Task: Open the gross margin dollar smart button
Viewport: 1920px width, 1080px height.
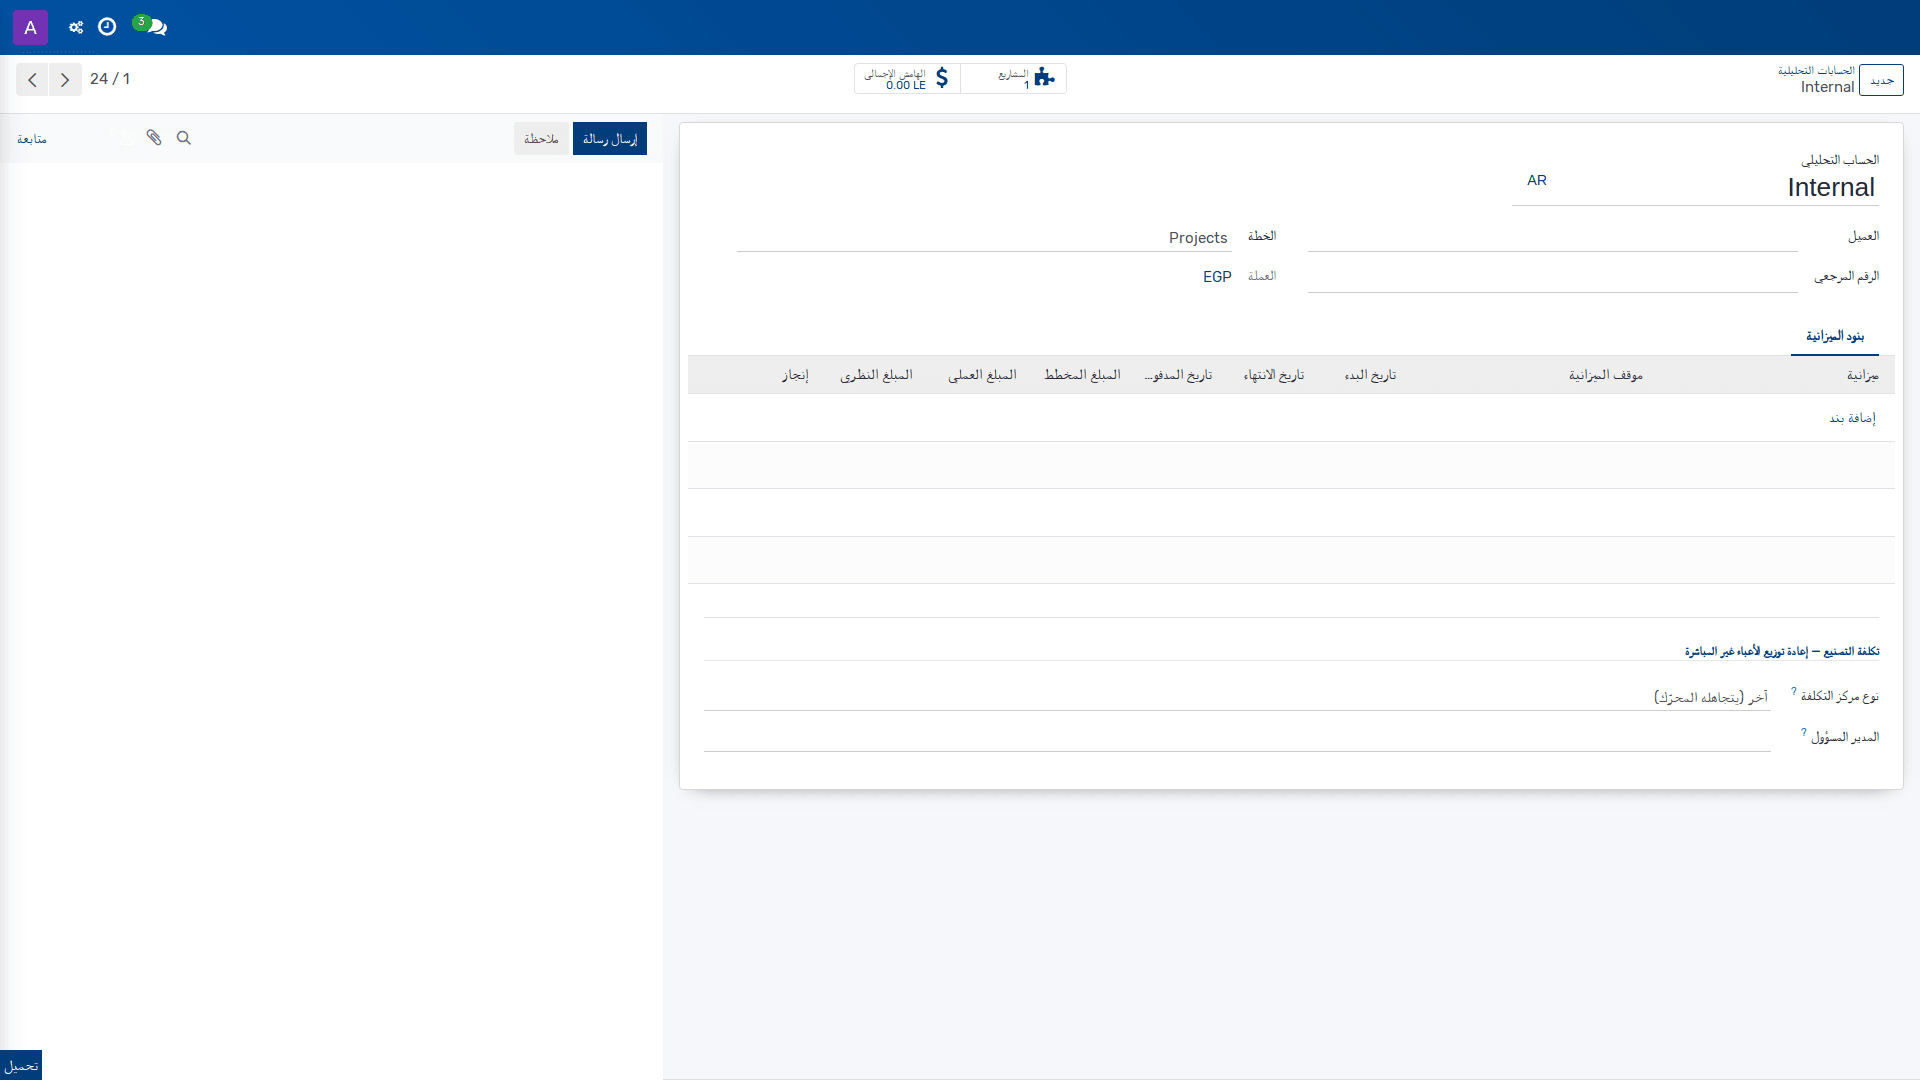Action: coord(907,79)
